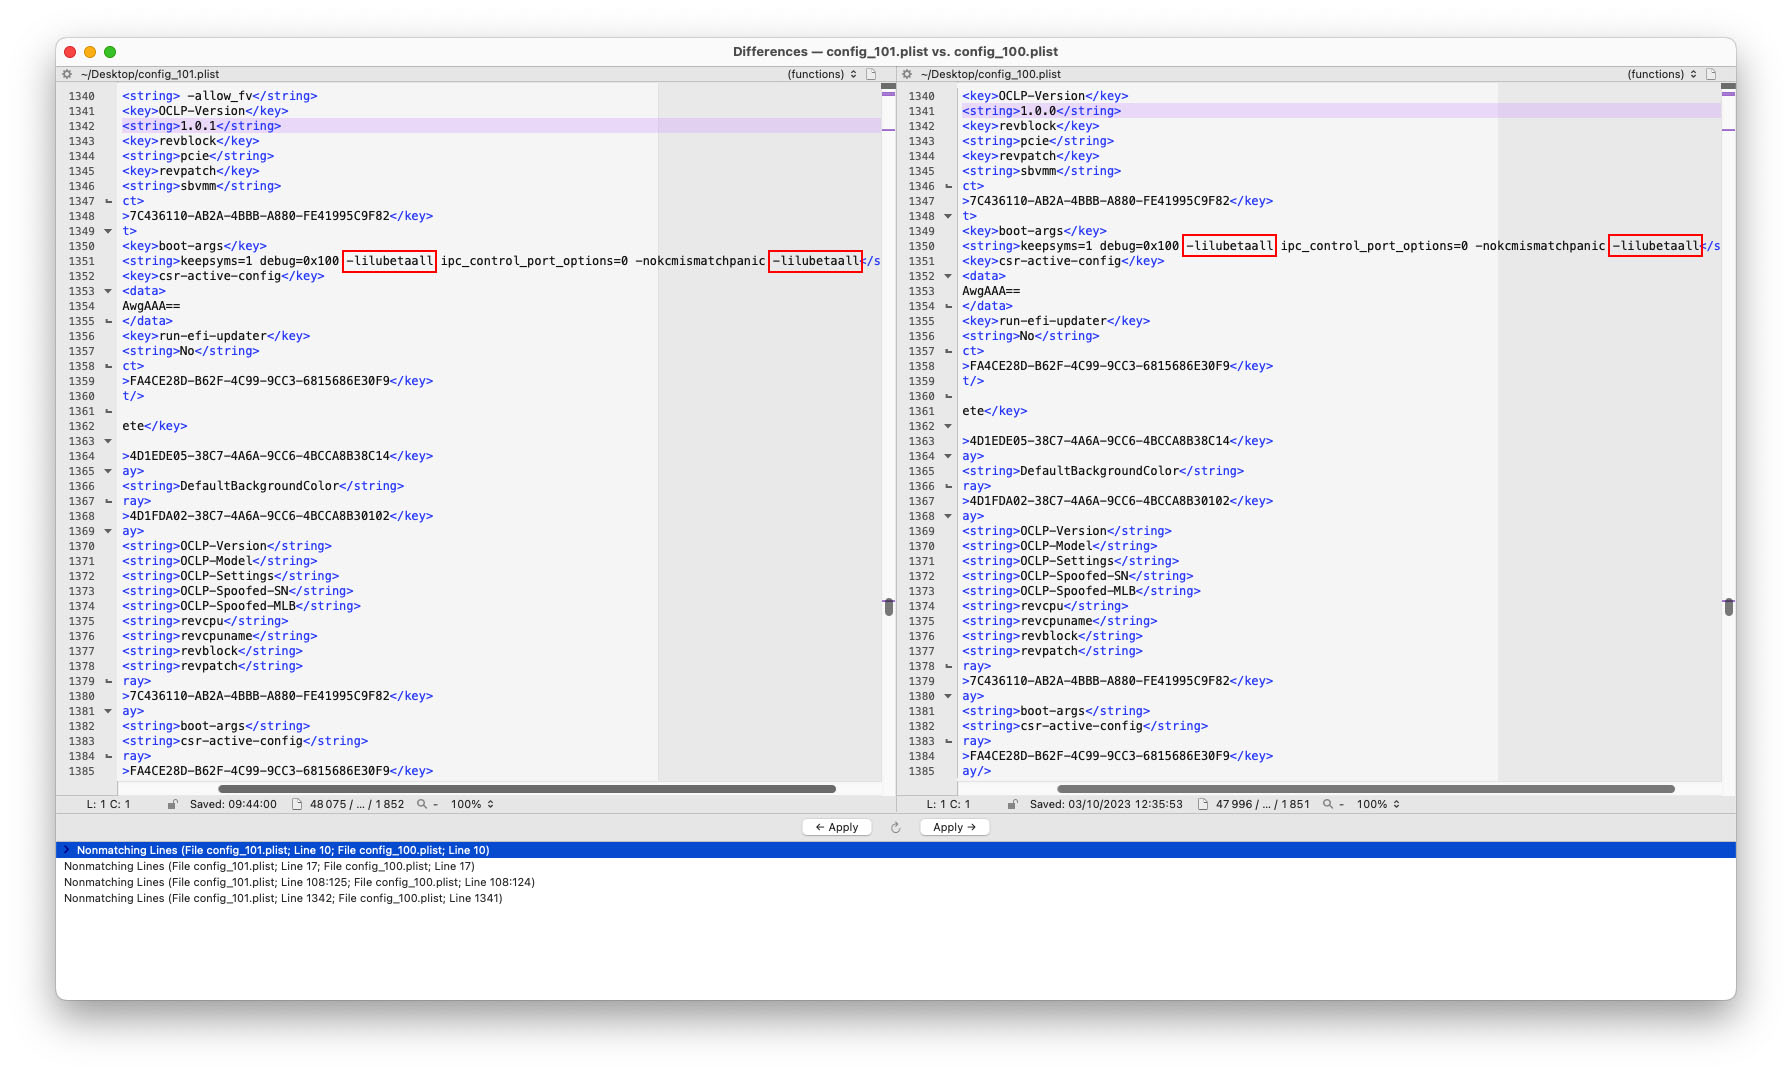Open gear menu for config_101.plist pane
Viewport: 1792px width, 1074px height.
[67, 74]
